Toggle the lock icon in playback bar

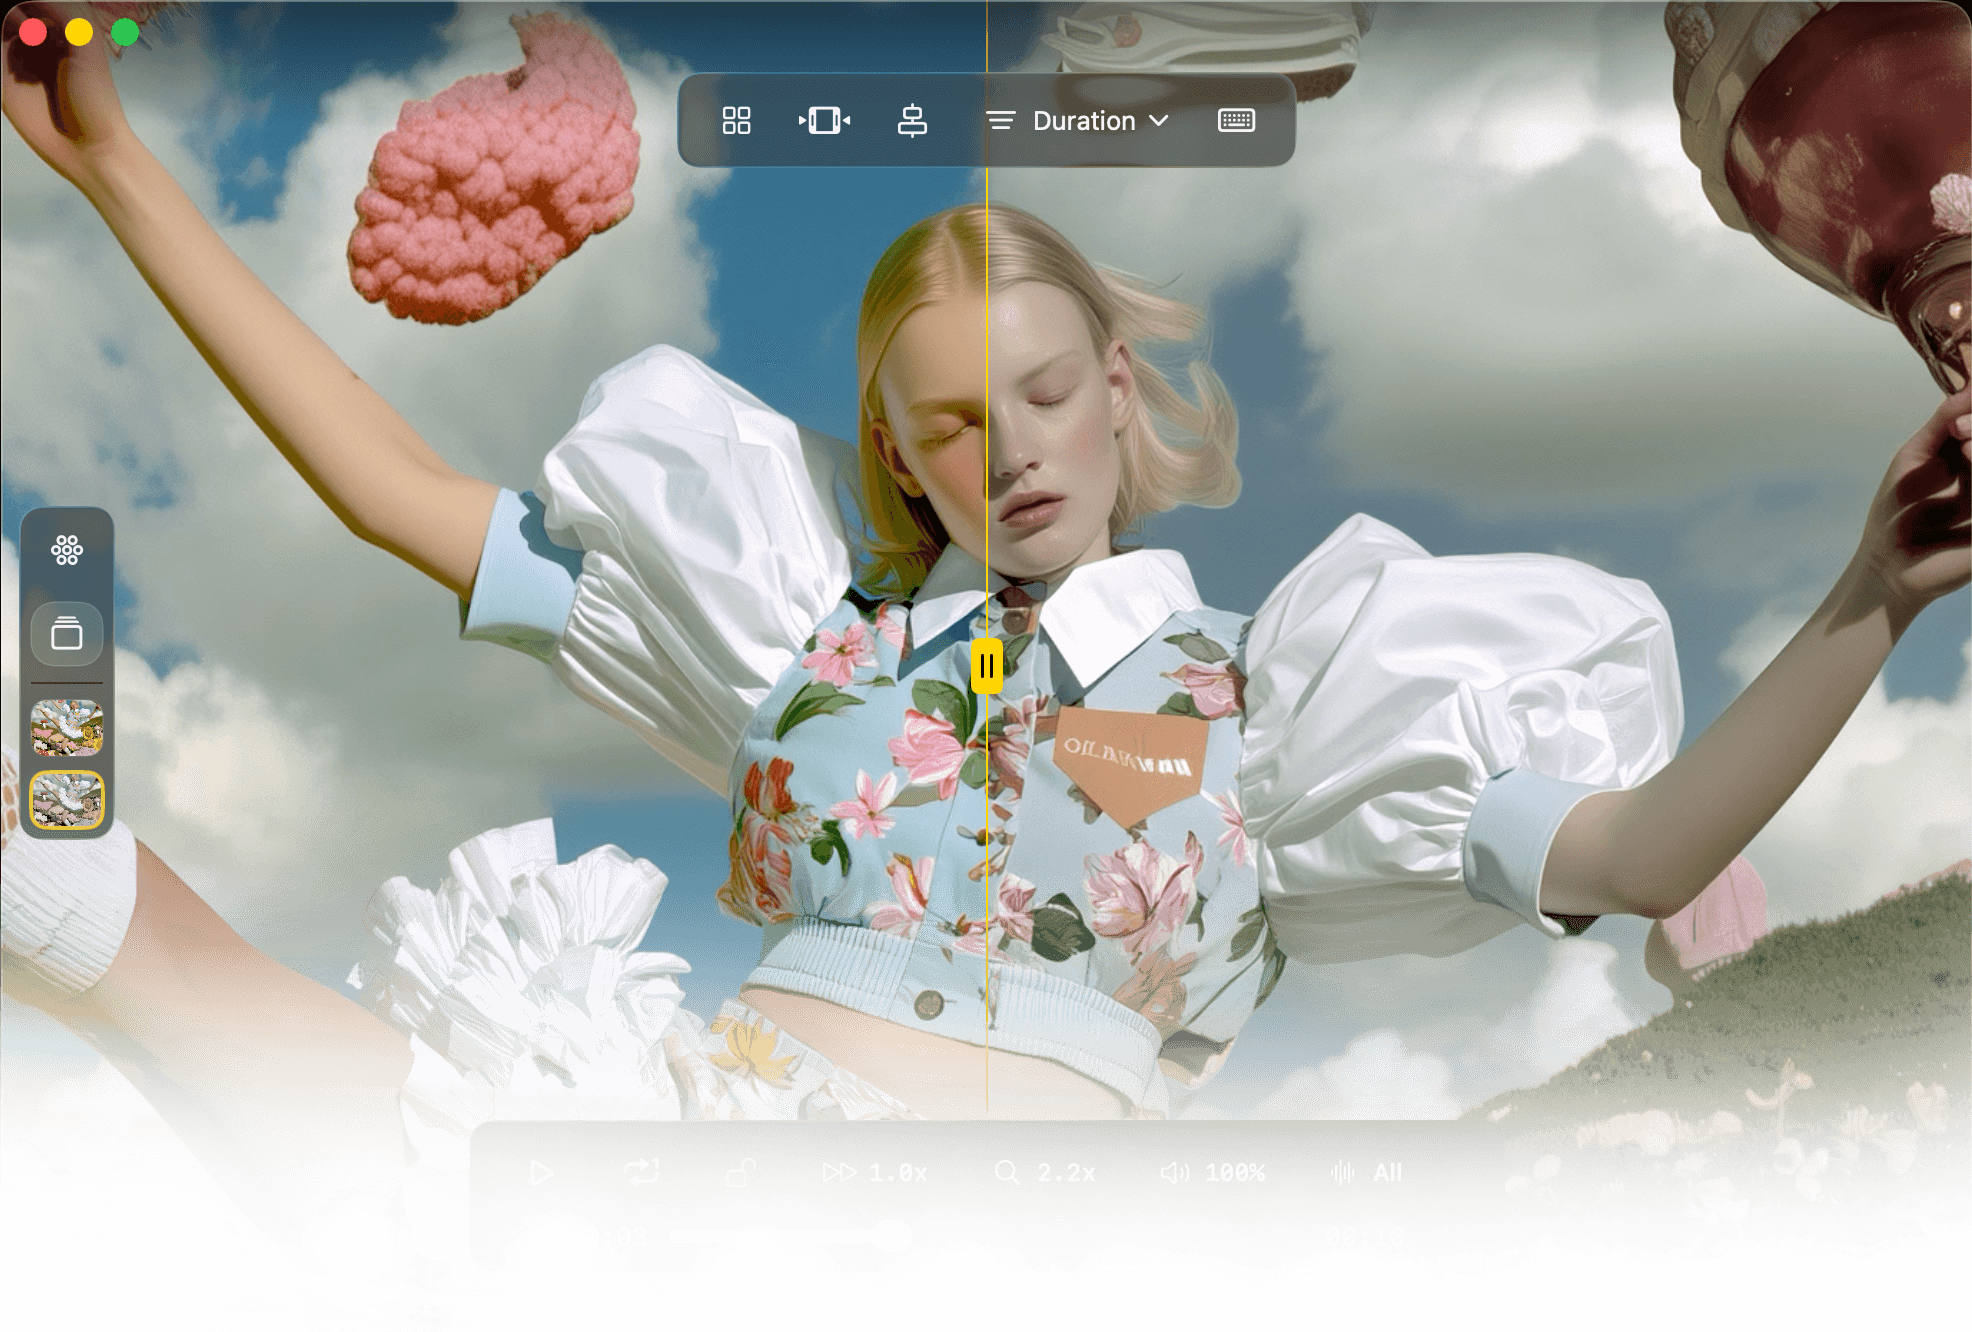(741, 1171)
